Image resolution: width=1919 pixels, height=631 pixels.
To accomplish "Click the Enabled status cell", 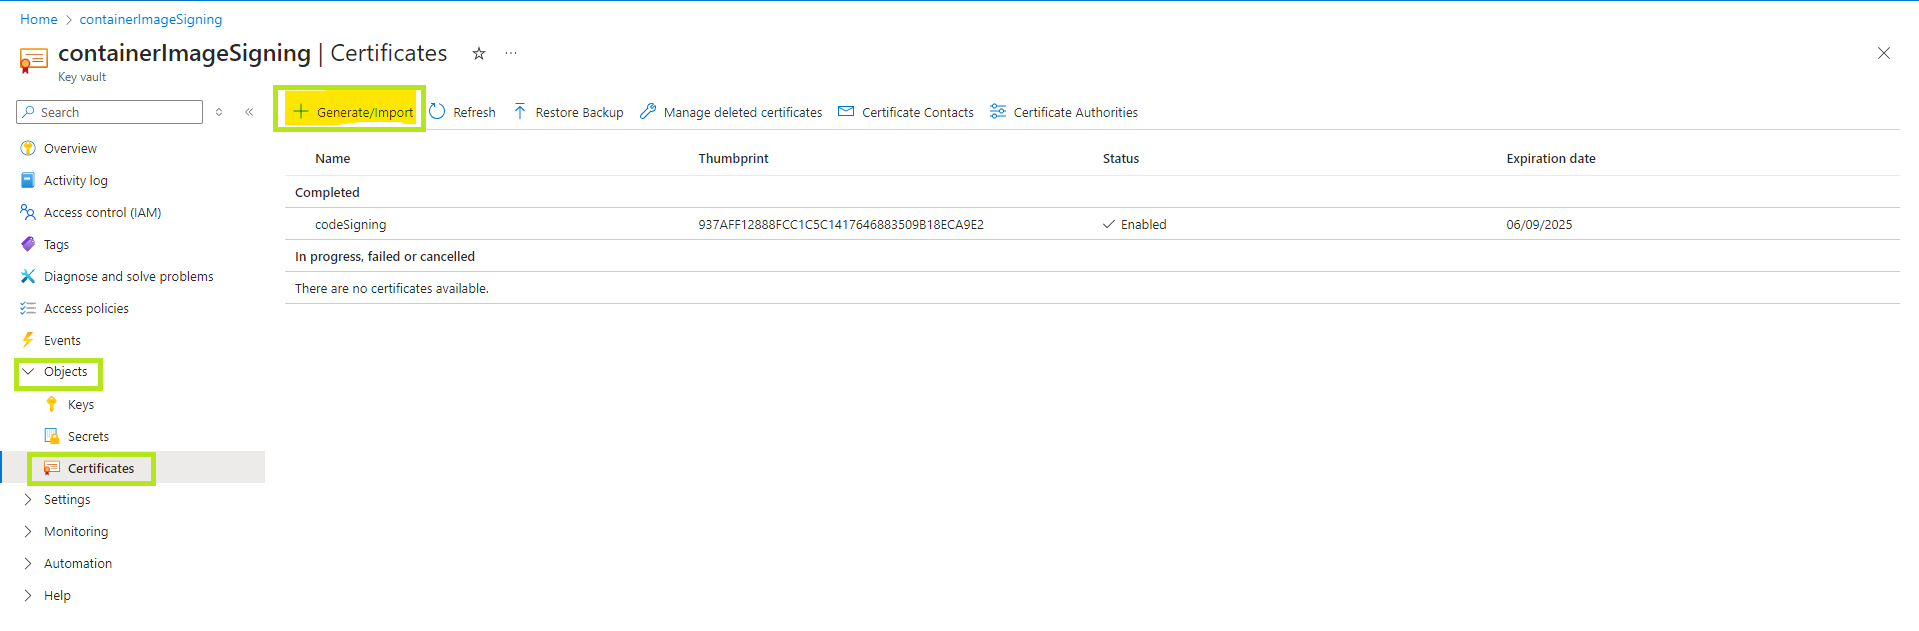I will pos(1135,224).
